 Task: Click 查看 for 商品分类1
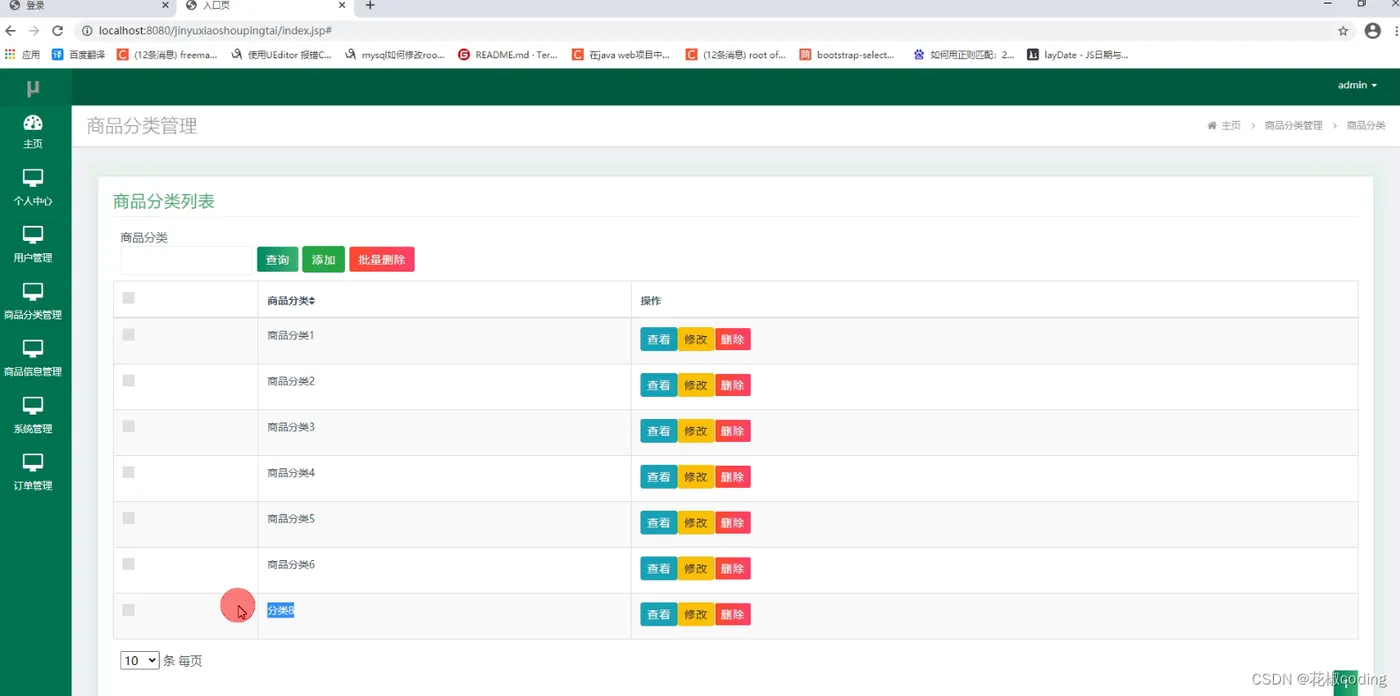click(659, 340)
